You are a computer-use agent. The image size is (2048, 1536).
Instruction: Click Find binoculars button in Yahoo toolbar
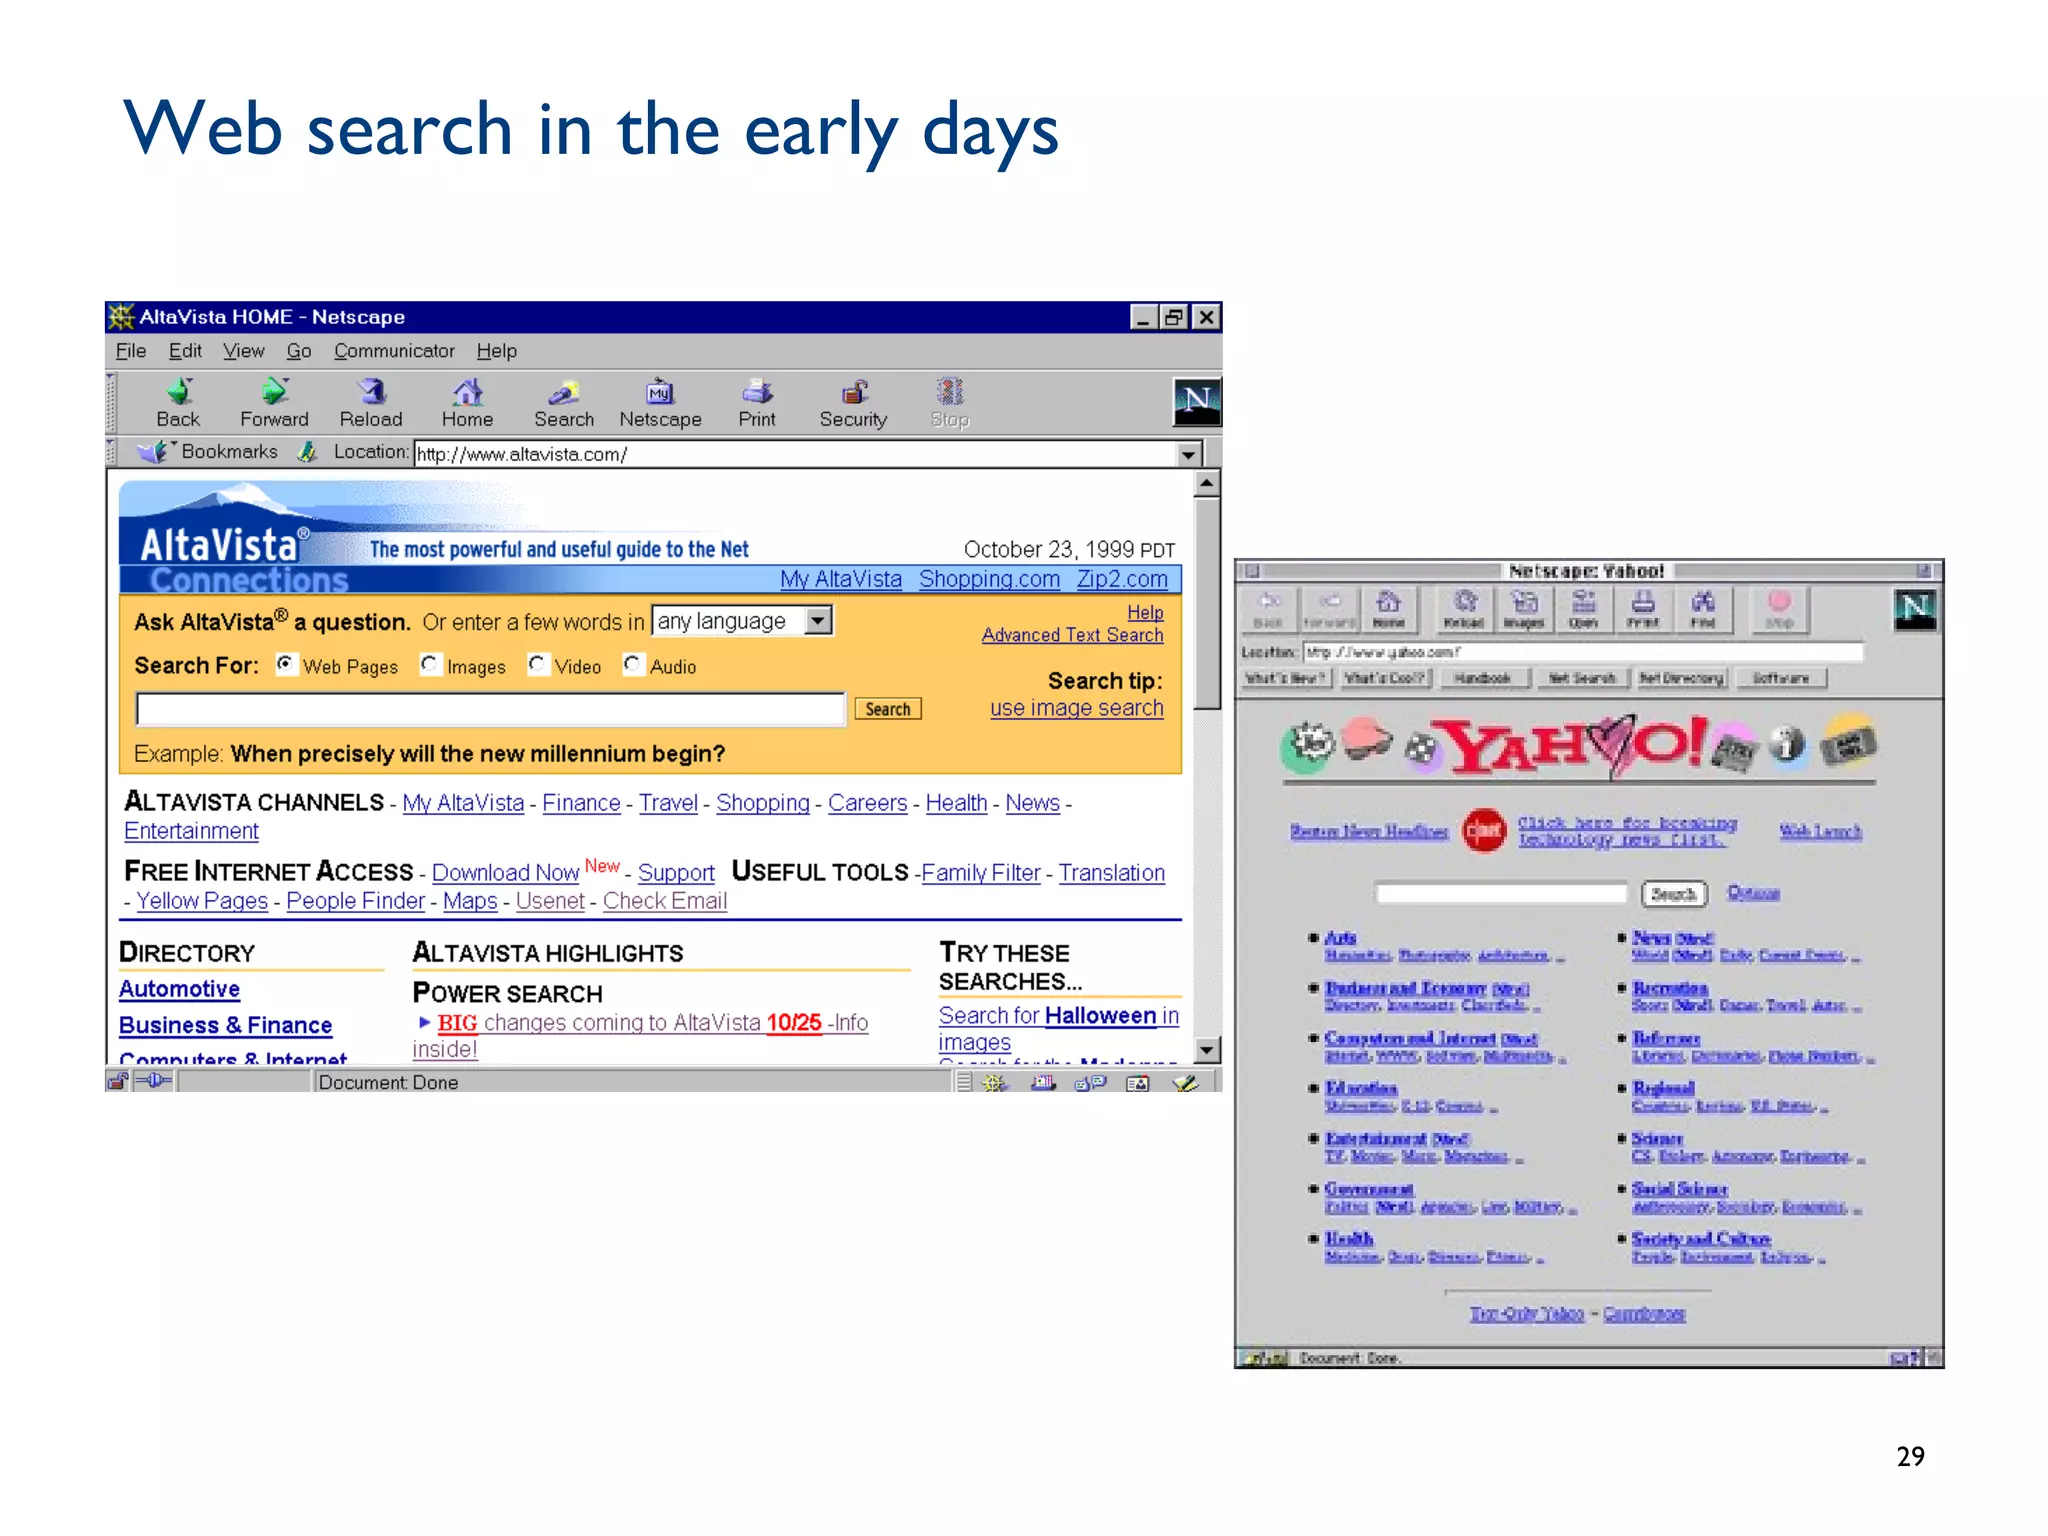click(x=1703, y=609)
